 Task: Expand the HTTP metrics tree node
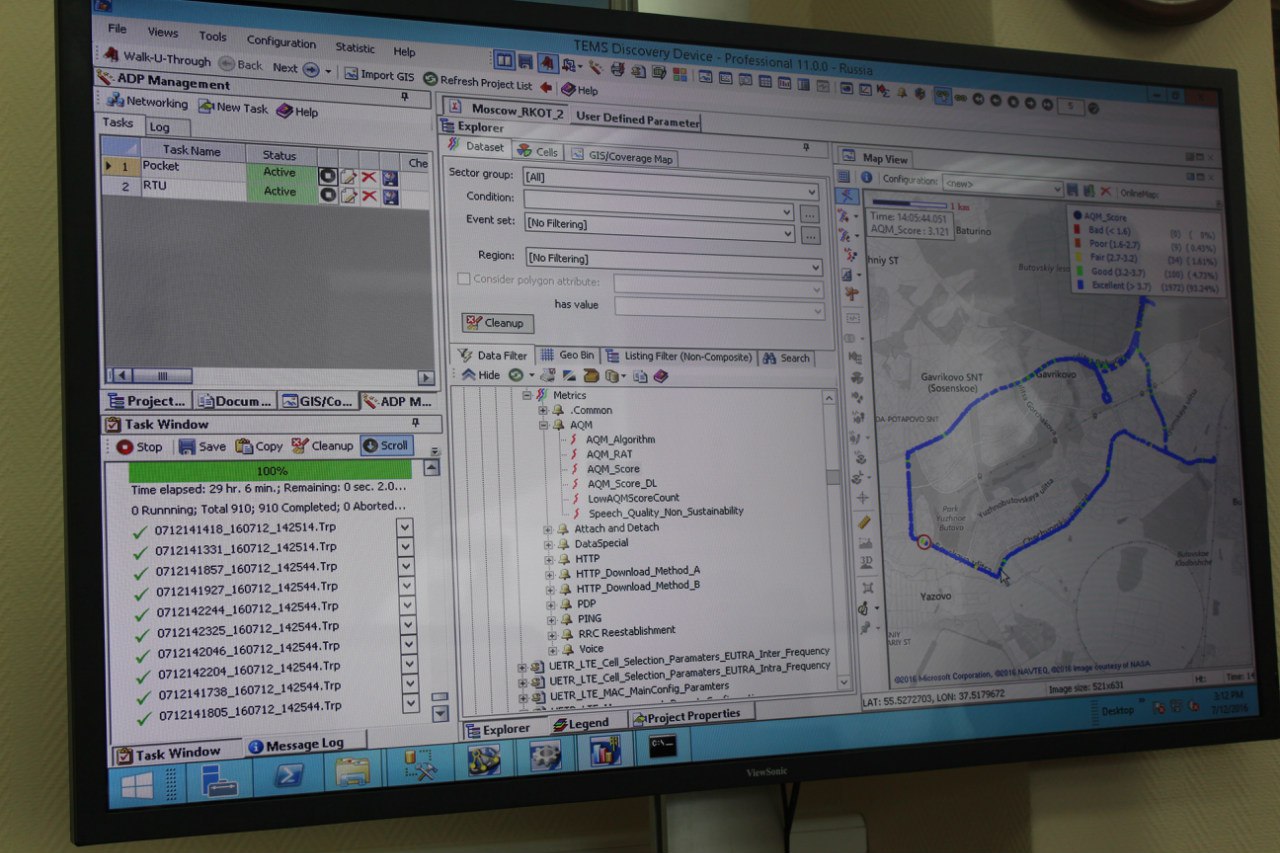(548, 559)
